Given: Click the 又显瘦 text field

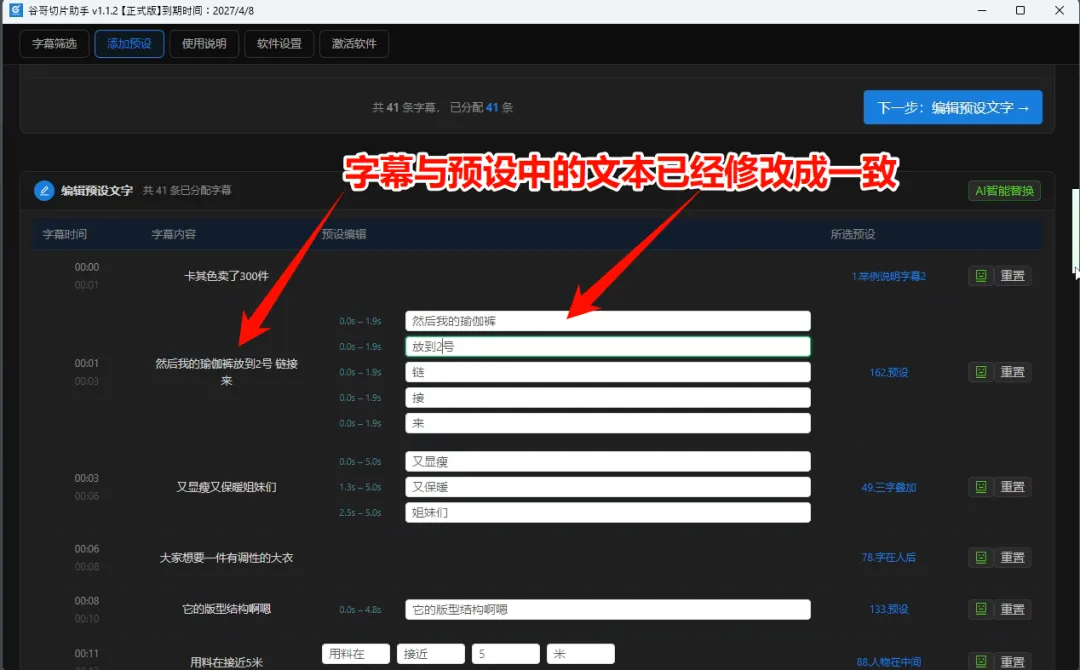Looking at the screenshot, I should [608, 461].
